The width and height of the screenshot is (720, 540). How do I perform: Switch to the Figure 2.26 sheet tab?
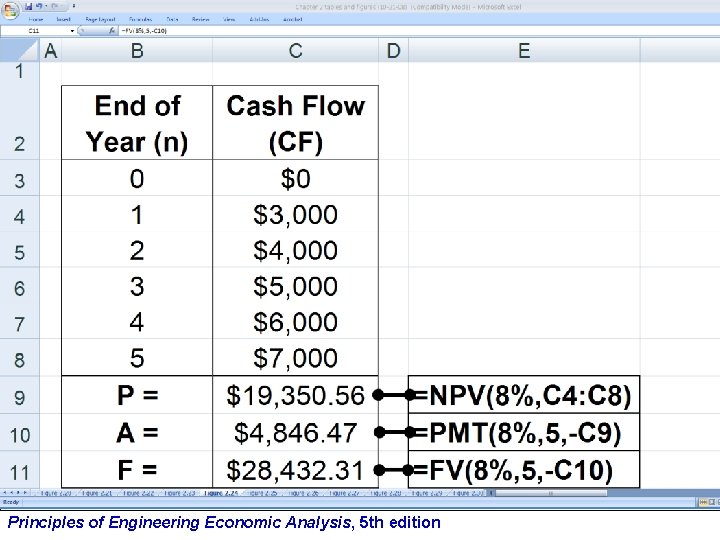click(303, 493)
